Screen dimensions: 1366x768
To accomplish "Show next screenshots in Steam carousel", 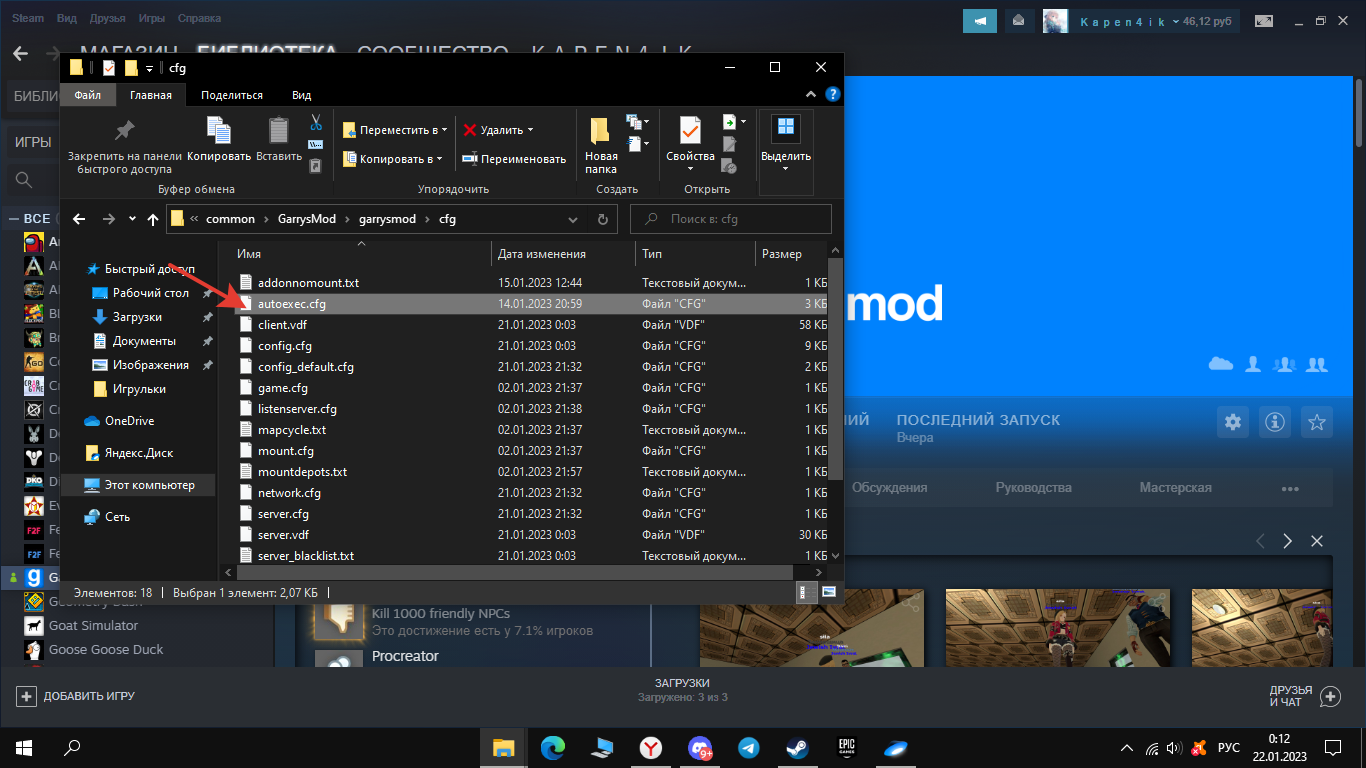I will [1288, 541].
